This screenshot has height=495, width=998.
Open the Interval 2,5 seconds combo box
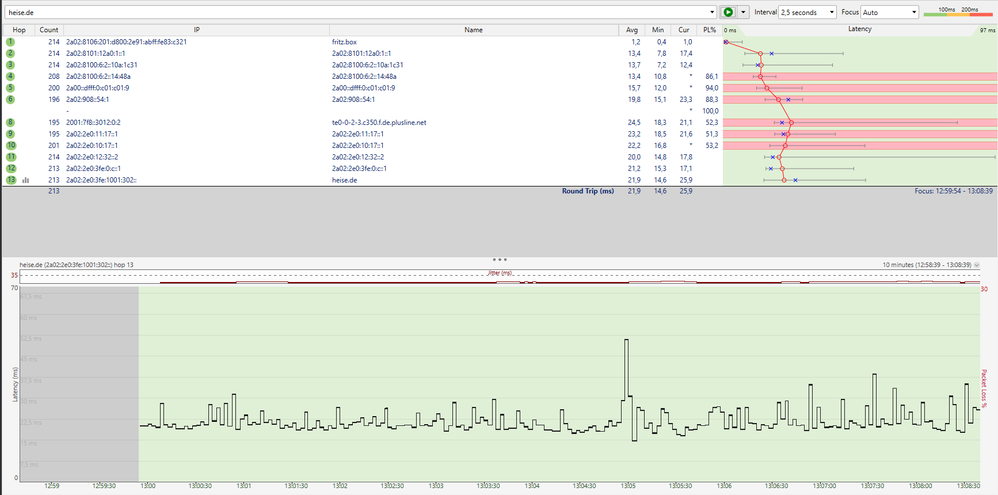click(x=807, y=12)
